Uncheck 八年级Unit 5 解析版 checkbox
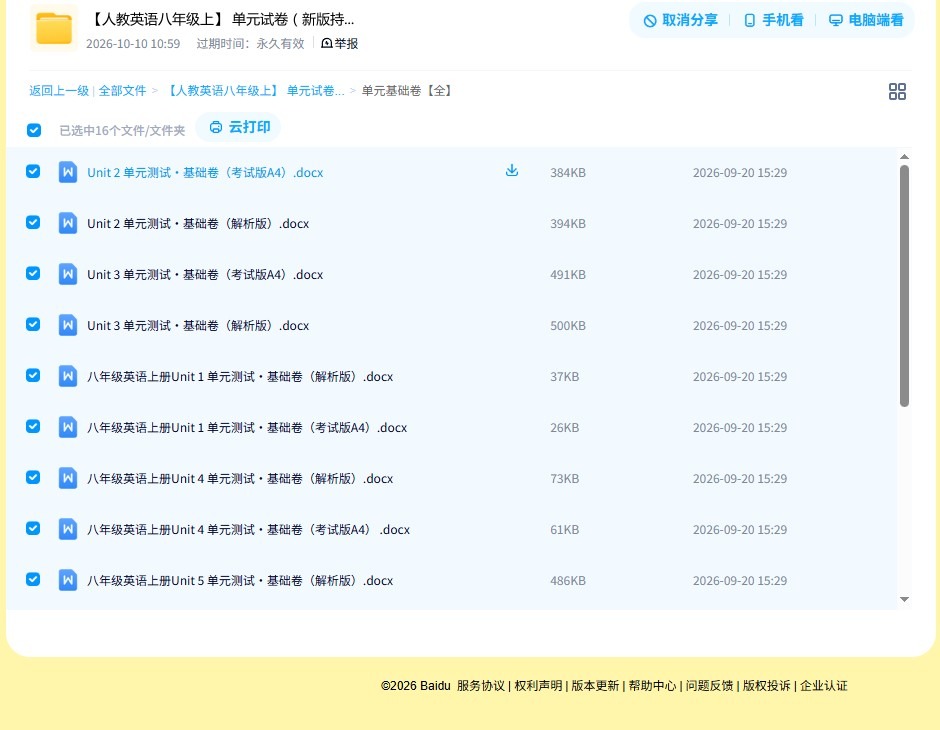940x730 pixels. coord(33,579)
